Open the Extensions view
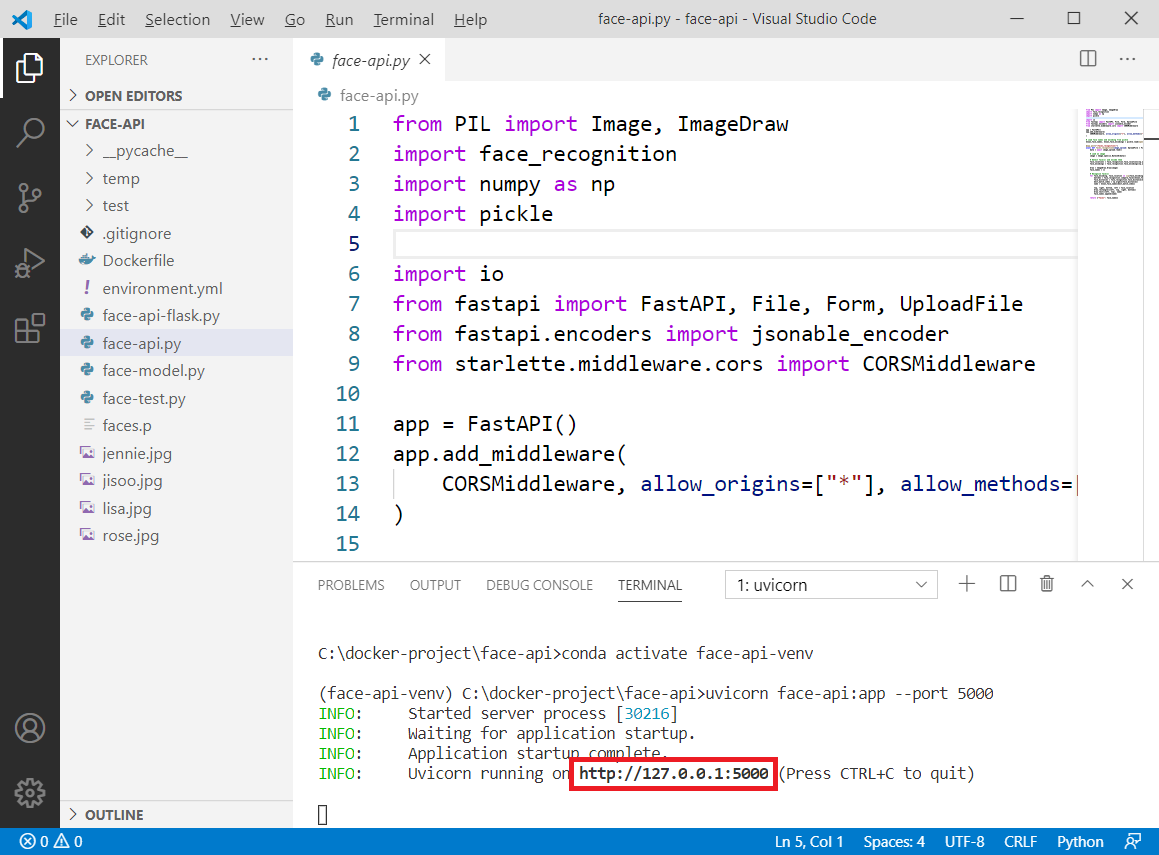 (31, 329)
